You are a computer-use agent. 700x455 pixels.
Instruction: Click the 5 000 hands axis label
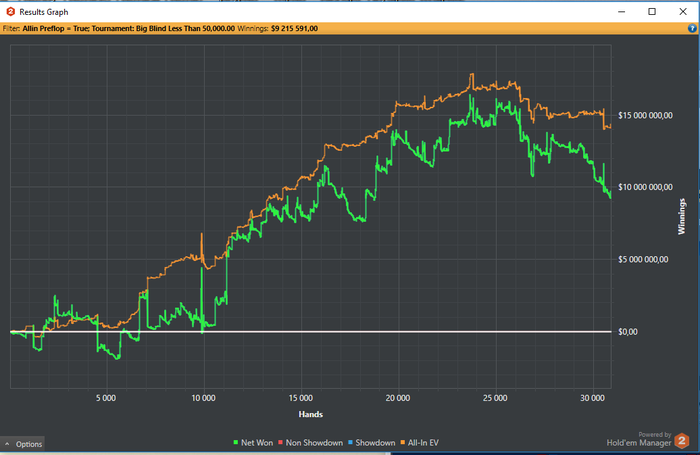tap(106, 398)
